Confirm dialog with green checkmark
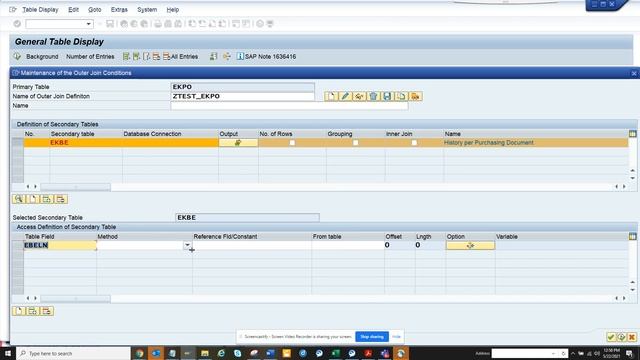The image size is (640, 360). (611, 337)
